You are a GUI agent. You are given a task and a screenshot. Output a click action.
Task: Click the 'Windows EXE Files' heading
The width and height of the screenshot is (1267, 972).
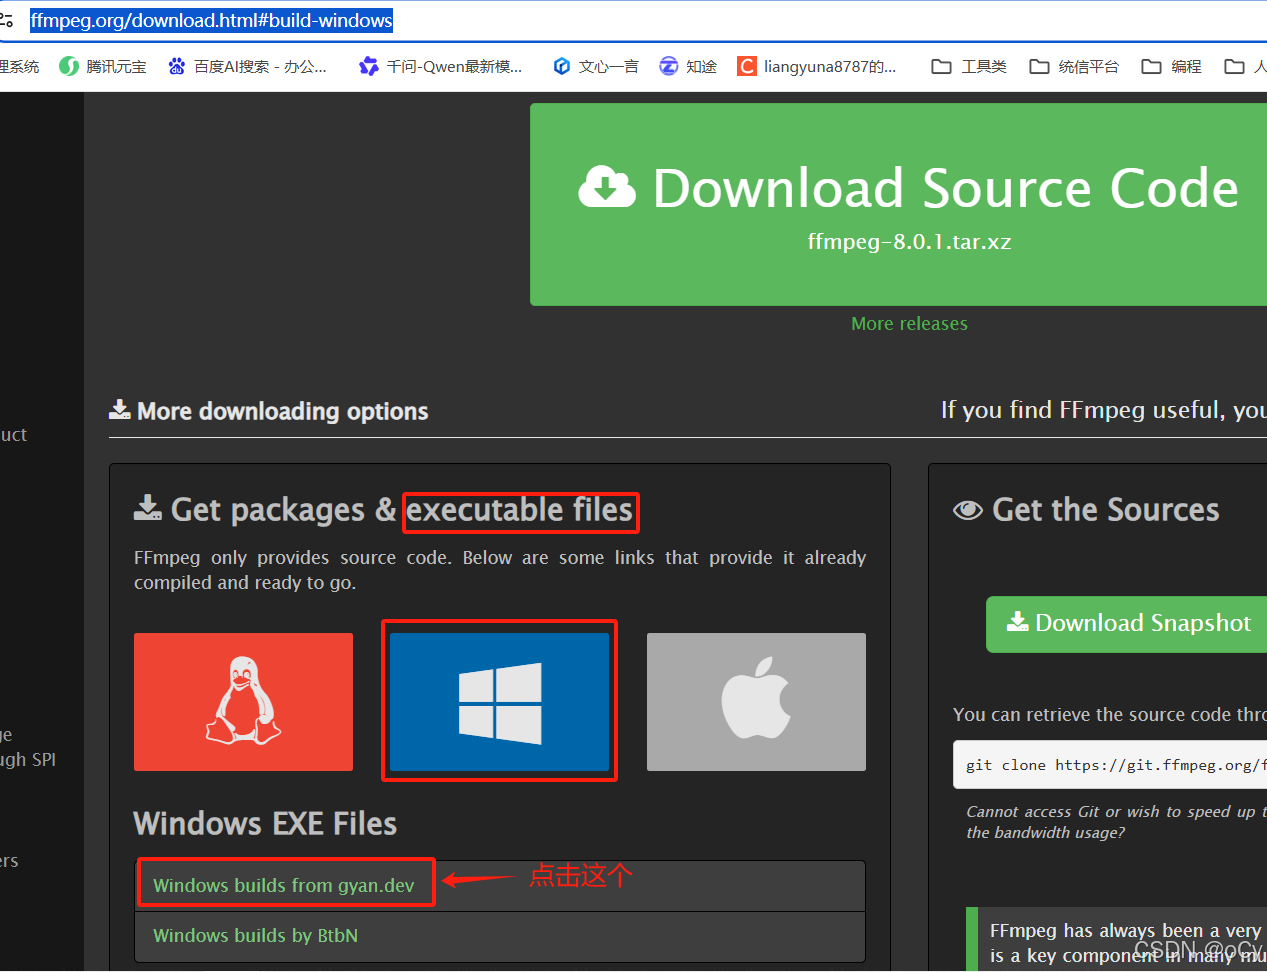pos(265,824)
